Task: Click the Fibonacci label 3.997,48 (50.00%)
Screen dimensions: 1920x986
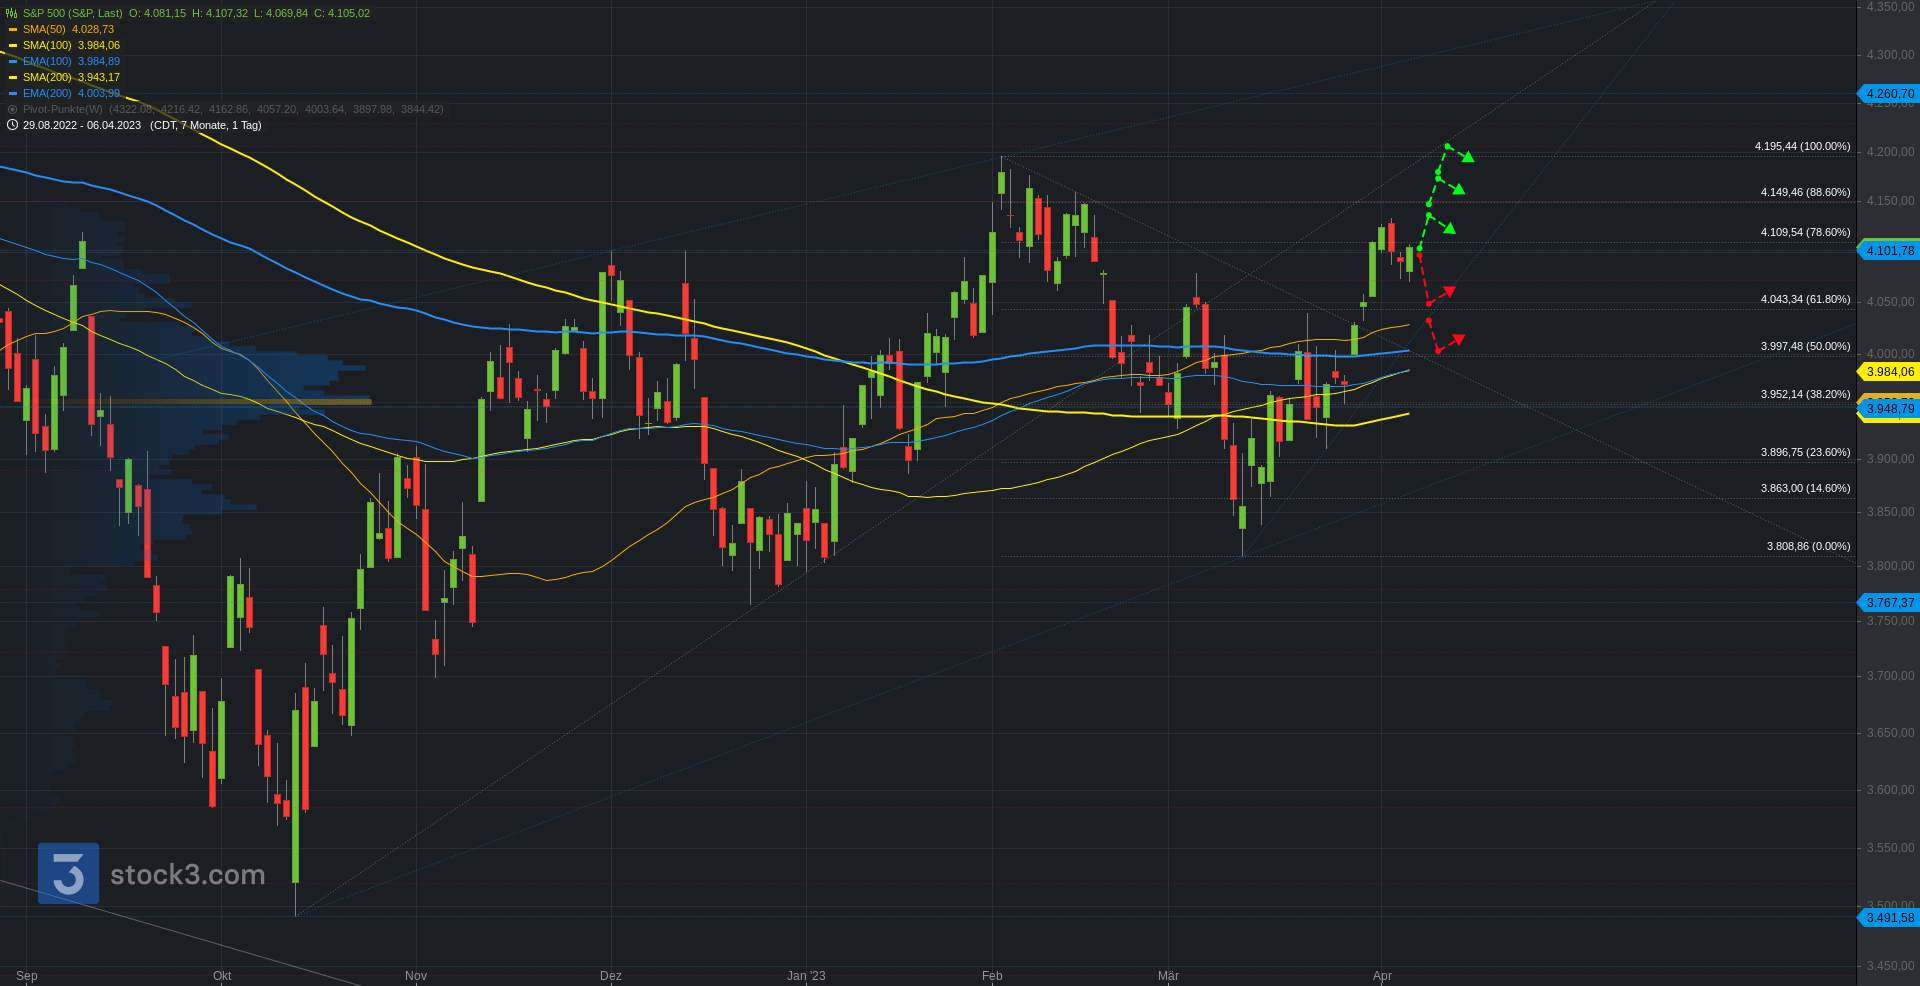Action: 1805,346
